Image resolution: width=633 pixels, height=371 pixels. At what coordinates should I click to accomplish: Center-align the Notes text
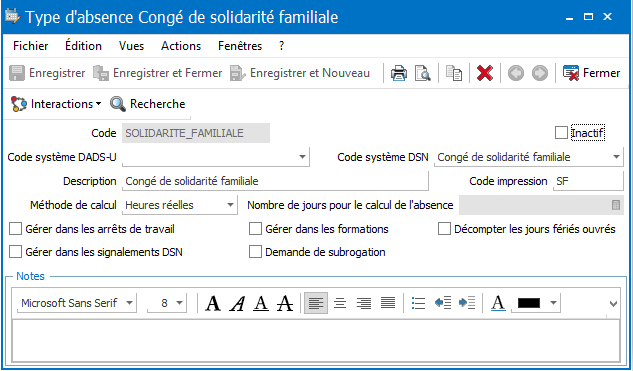pos(340,303)
